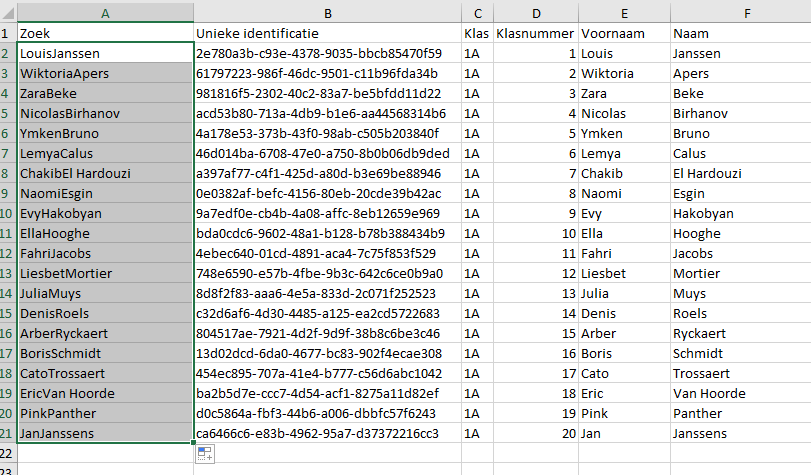Click the 'Klasnummer' header cell
The width and height of the screenshot is (811, 475).
(x=536, y=33)
